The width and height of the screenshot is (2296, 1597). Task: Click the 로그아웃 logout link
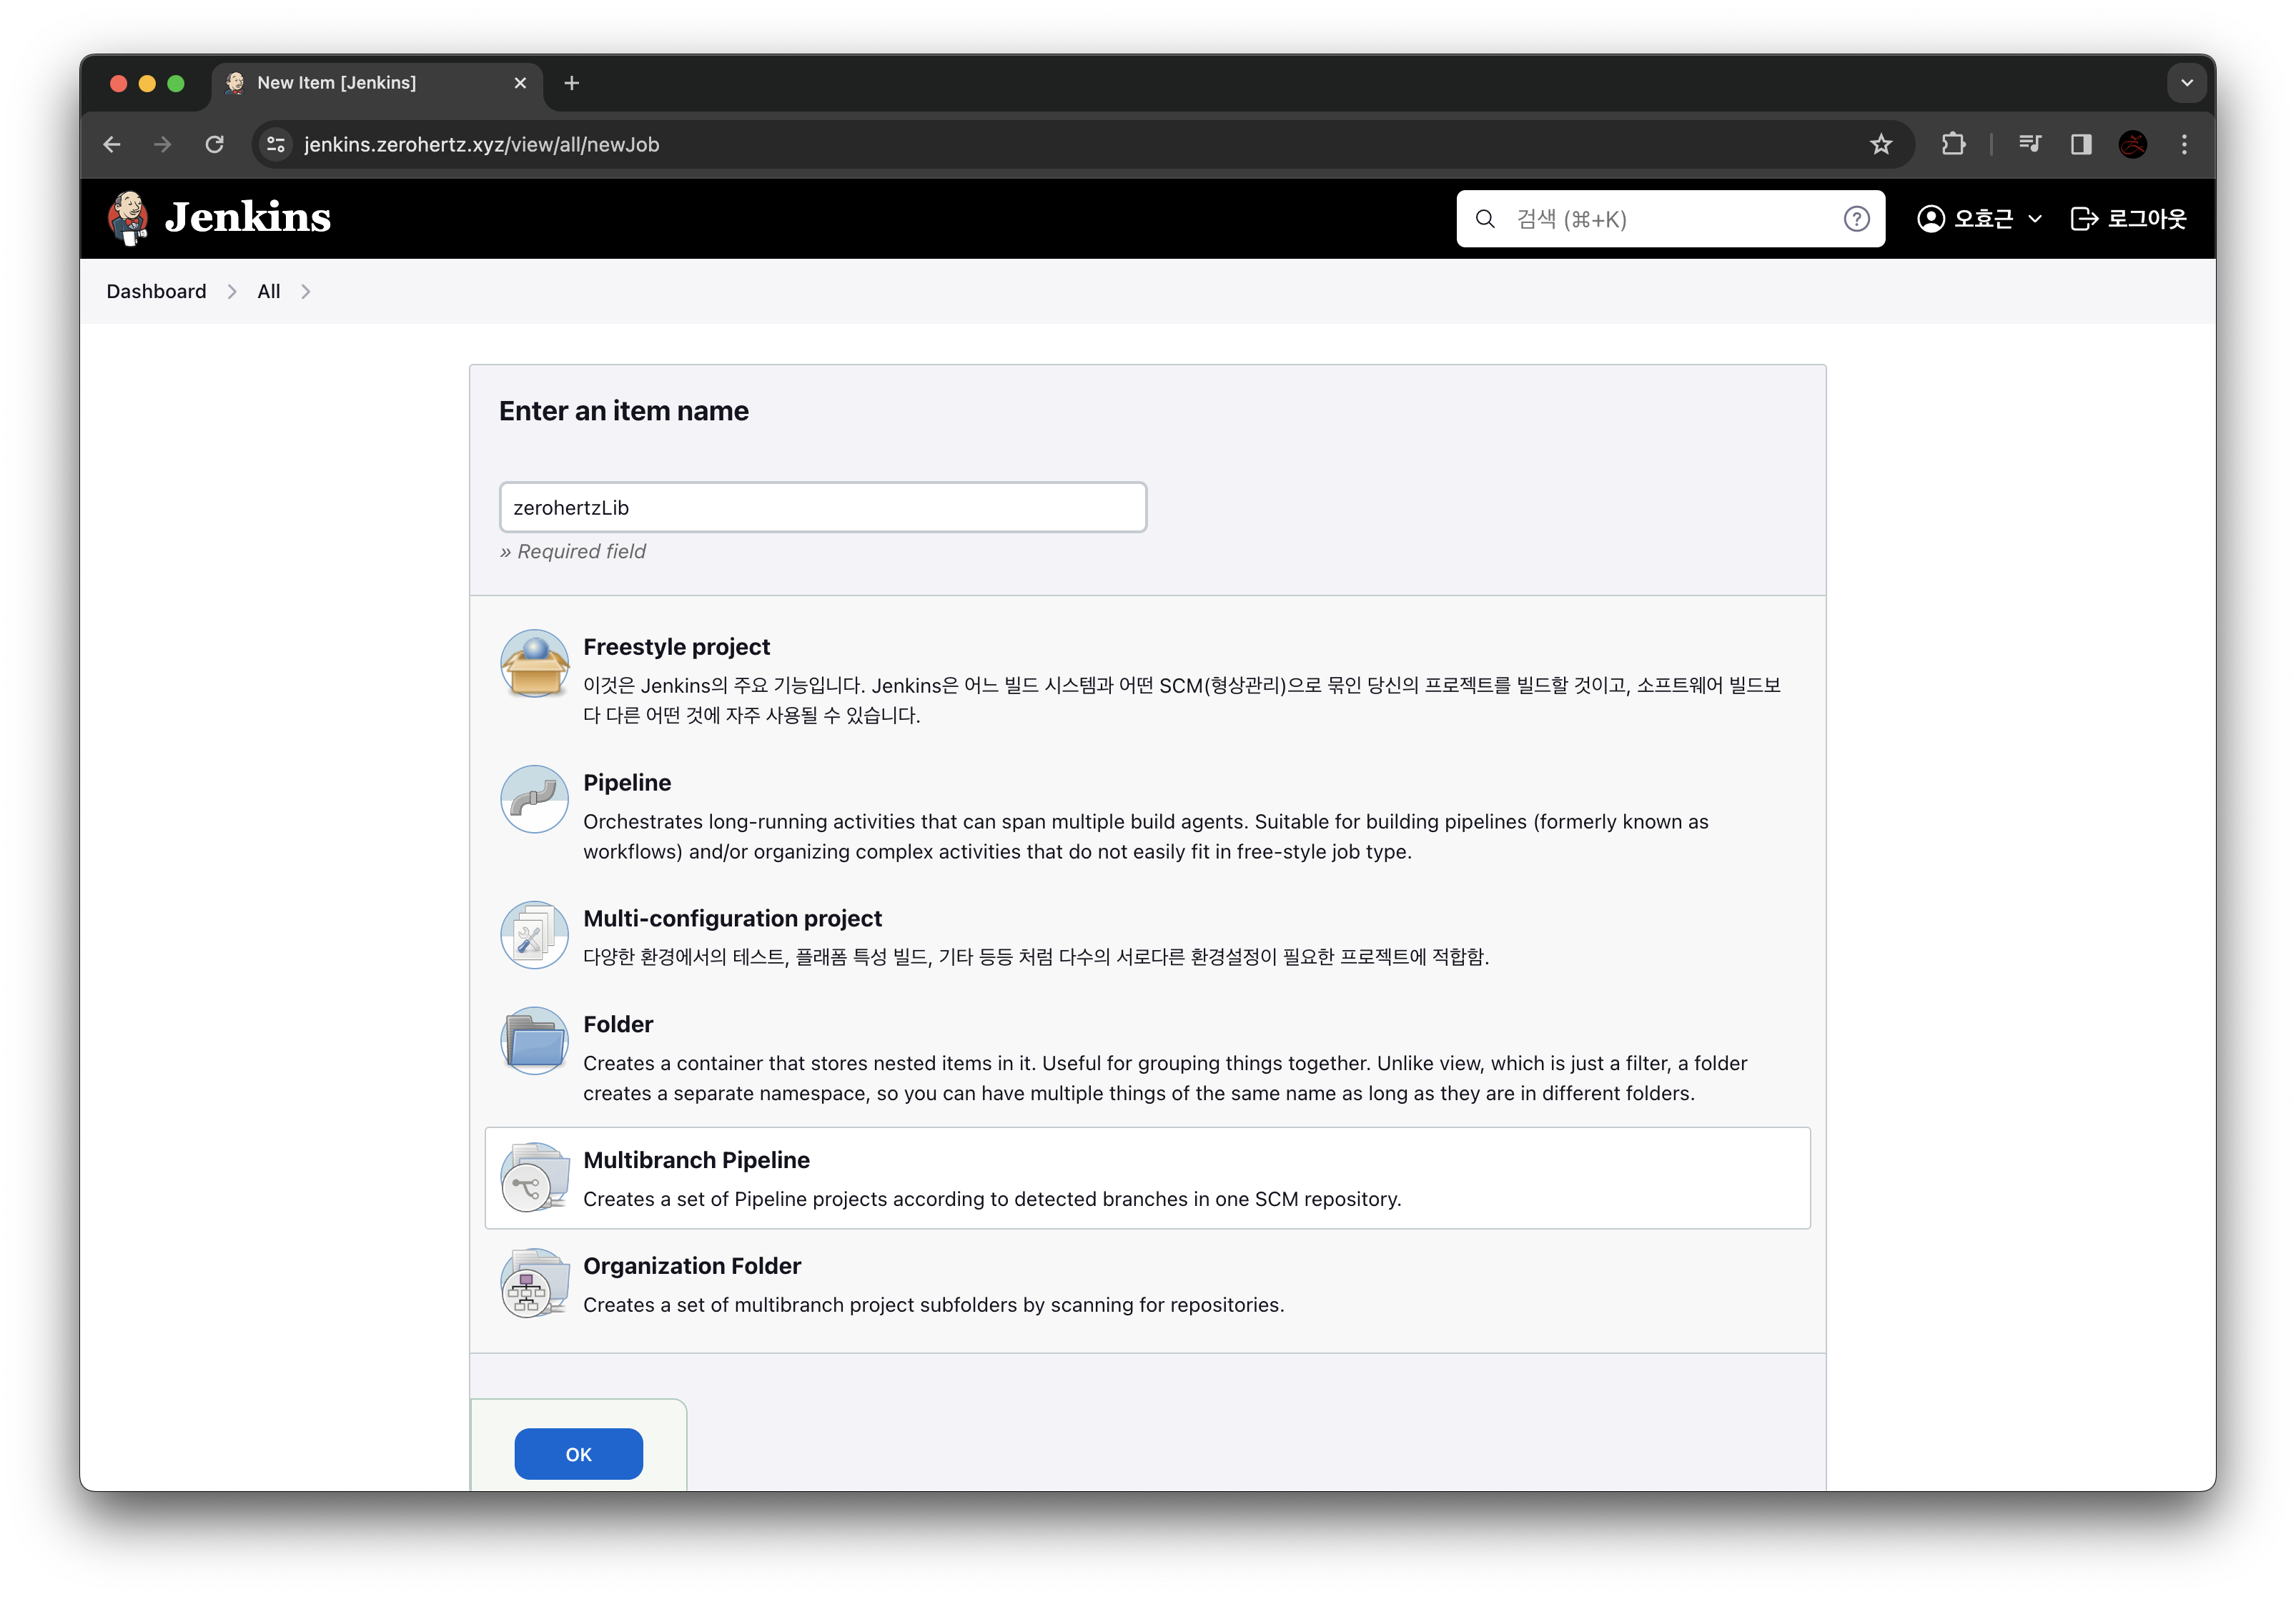click(2128, 219)
